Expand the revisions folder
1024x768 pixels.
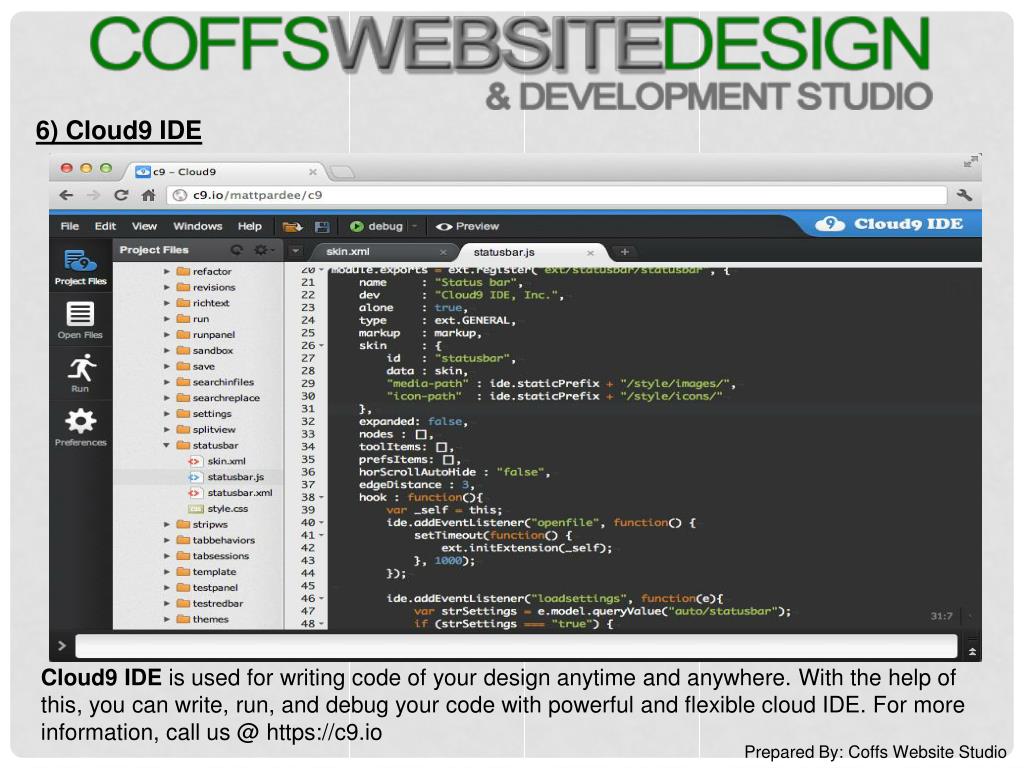click(x=167, y=287)
